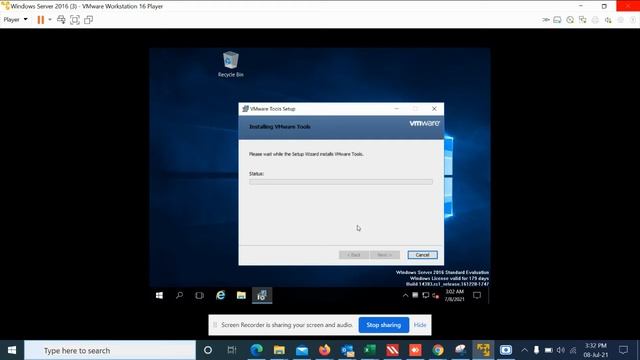Cancel the VMware Tools installation
The width and height of the screenshot is (640, 360).
point(422,255)
